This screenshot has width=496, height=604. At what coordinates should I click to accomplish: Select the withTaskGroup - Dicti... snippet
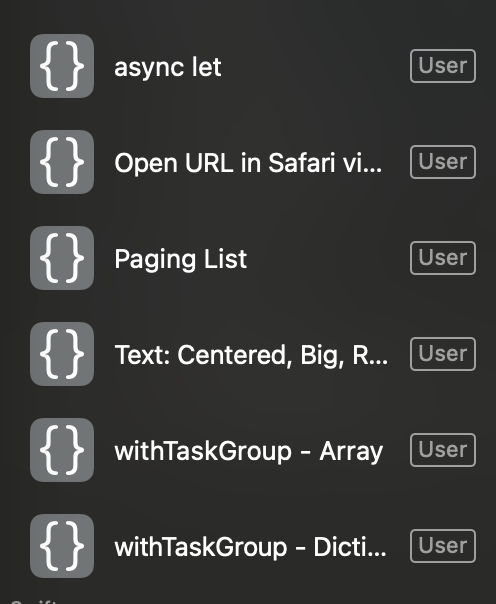tap(250, 547)
